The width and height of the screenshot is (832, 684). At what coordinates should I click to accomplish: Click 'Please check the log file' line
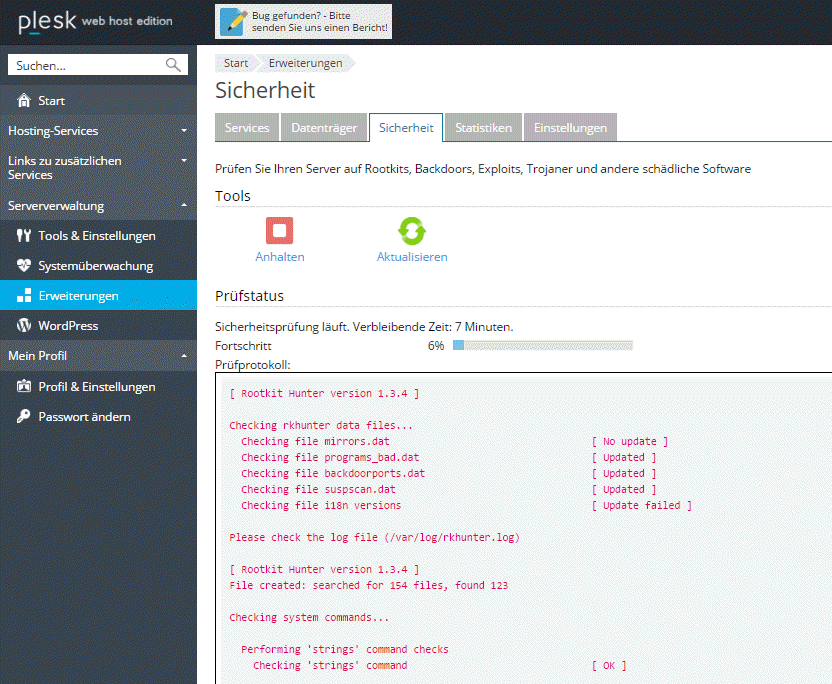tap(375, 537)
